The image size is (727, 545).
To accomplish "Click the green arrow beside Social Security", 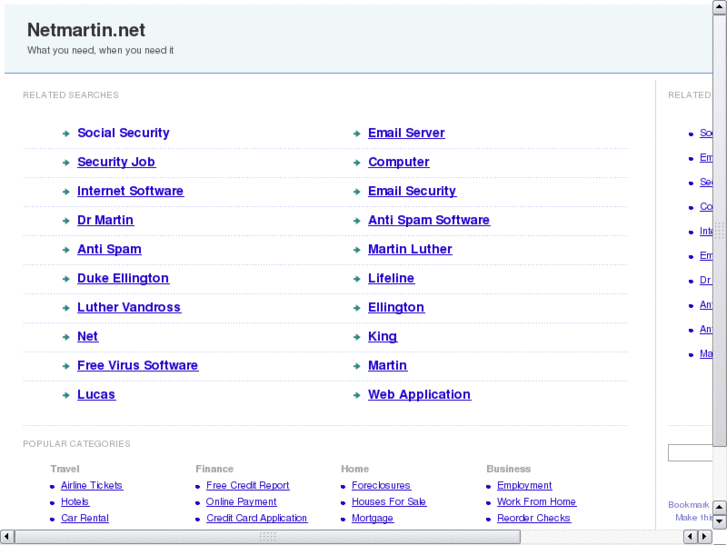I will [x=66, y=134].
